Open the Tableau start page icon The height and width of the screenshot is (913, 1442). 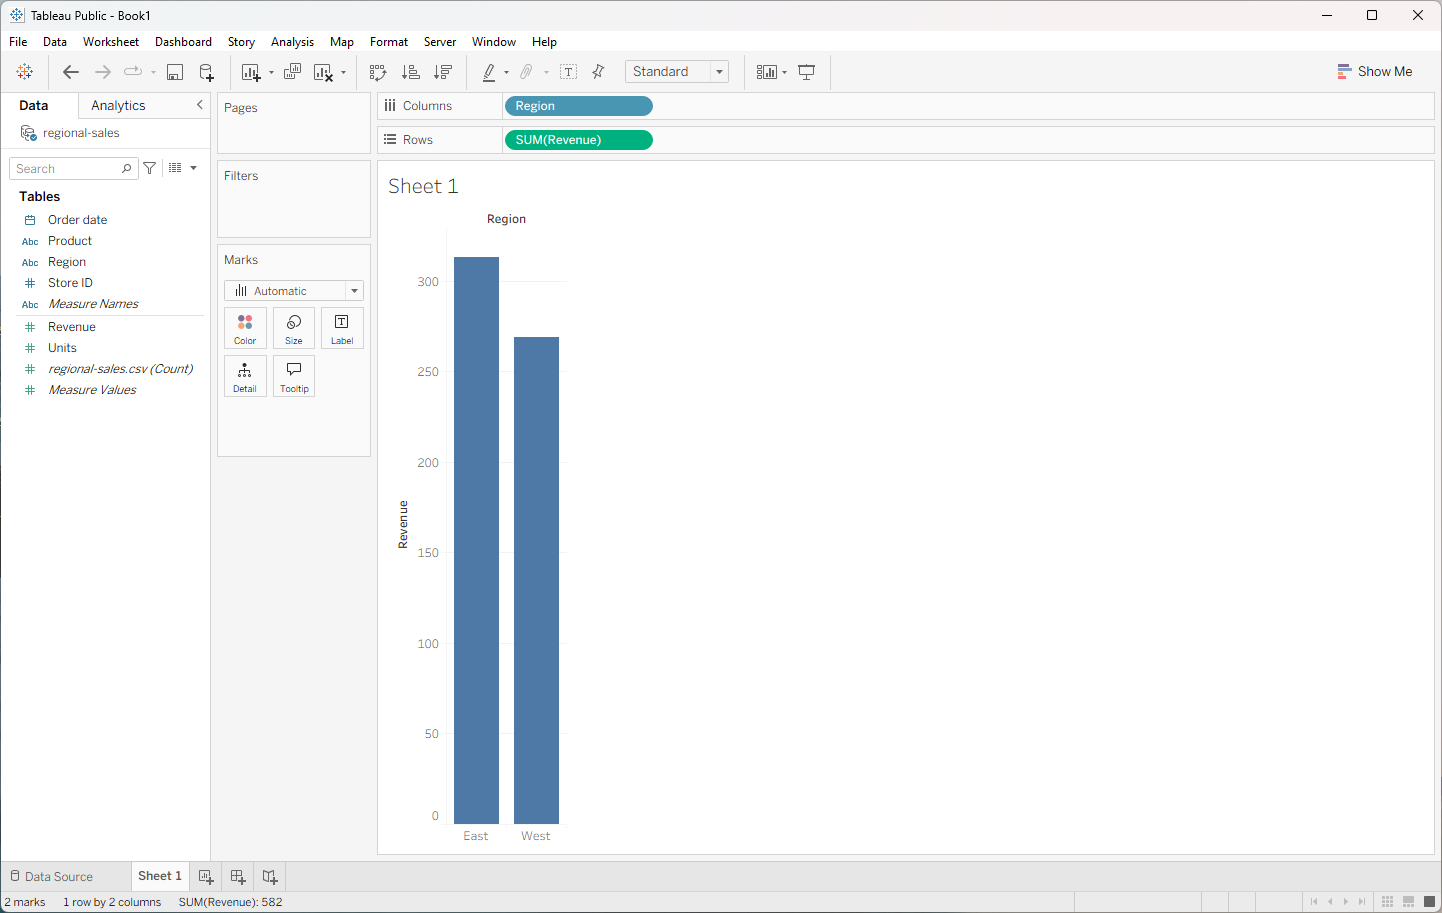25,72
